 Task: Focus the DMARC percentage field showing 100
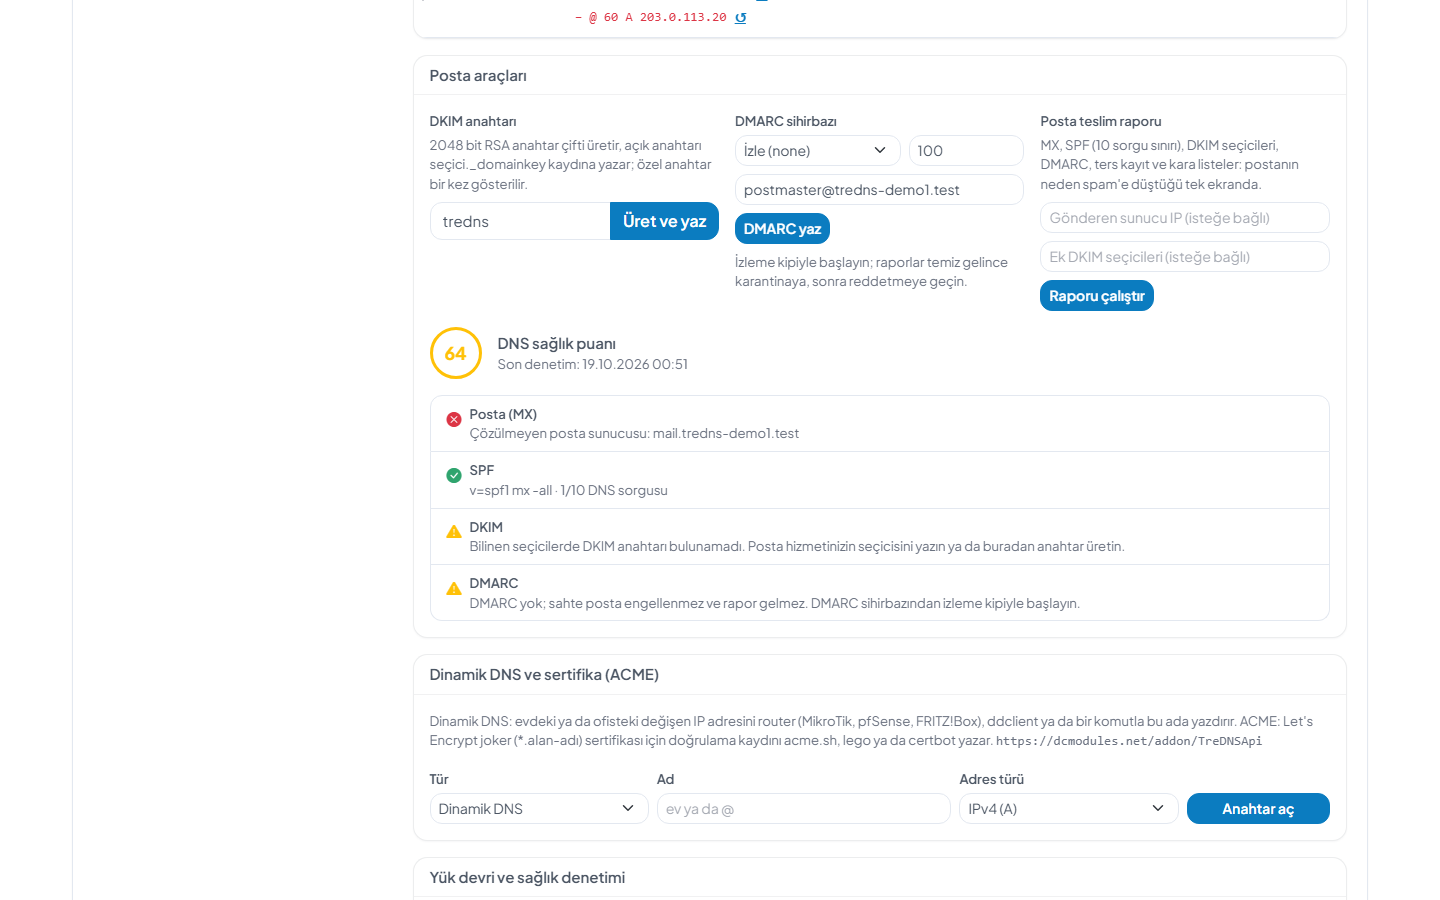click(x=966, y=151)
